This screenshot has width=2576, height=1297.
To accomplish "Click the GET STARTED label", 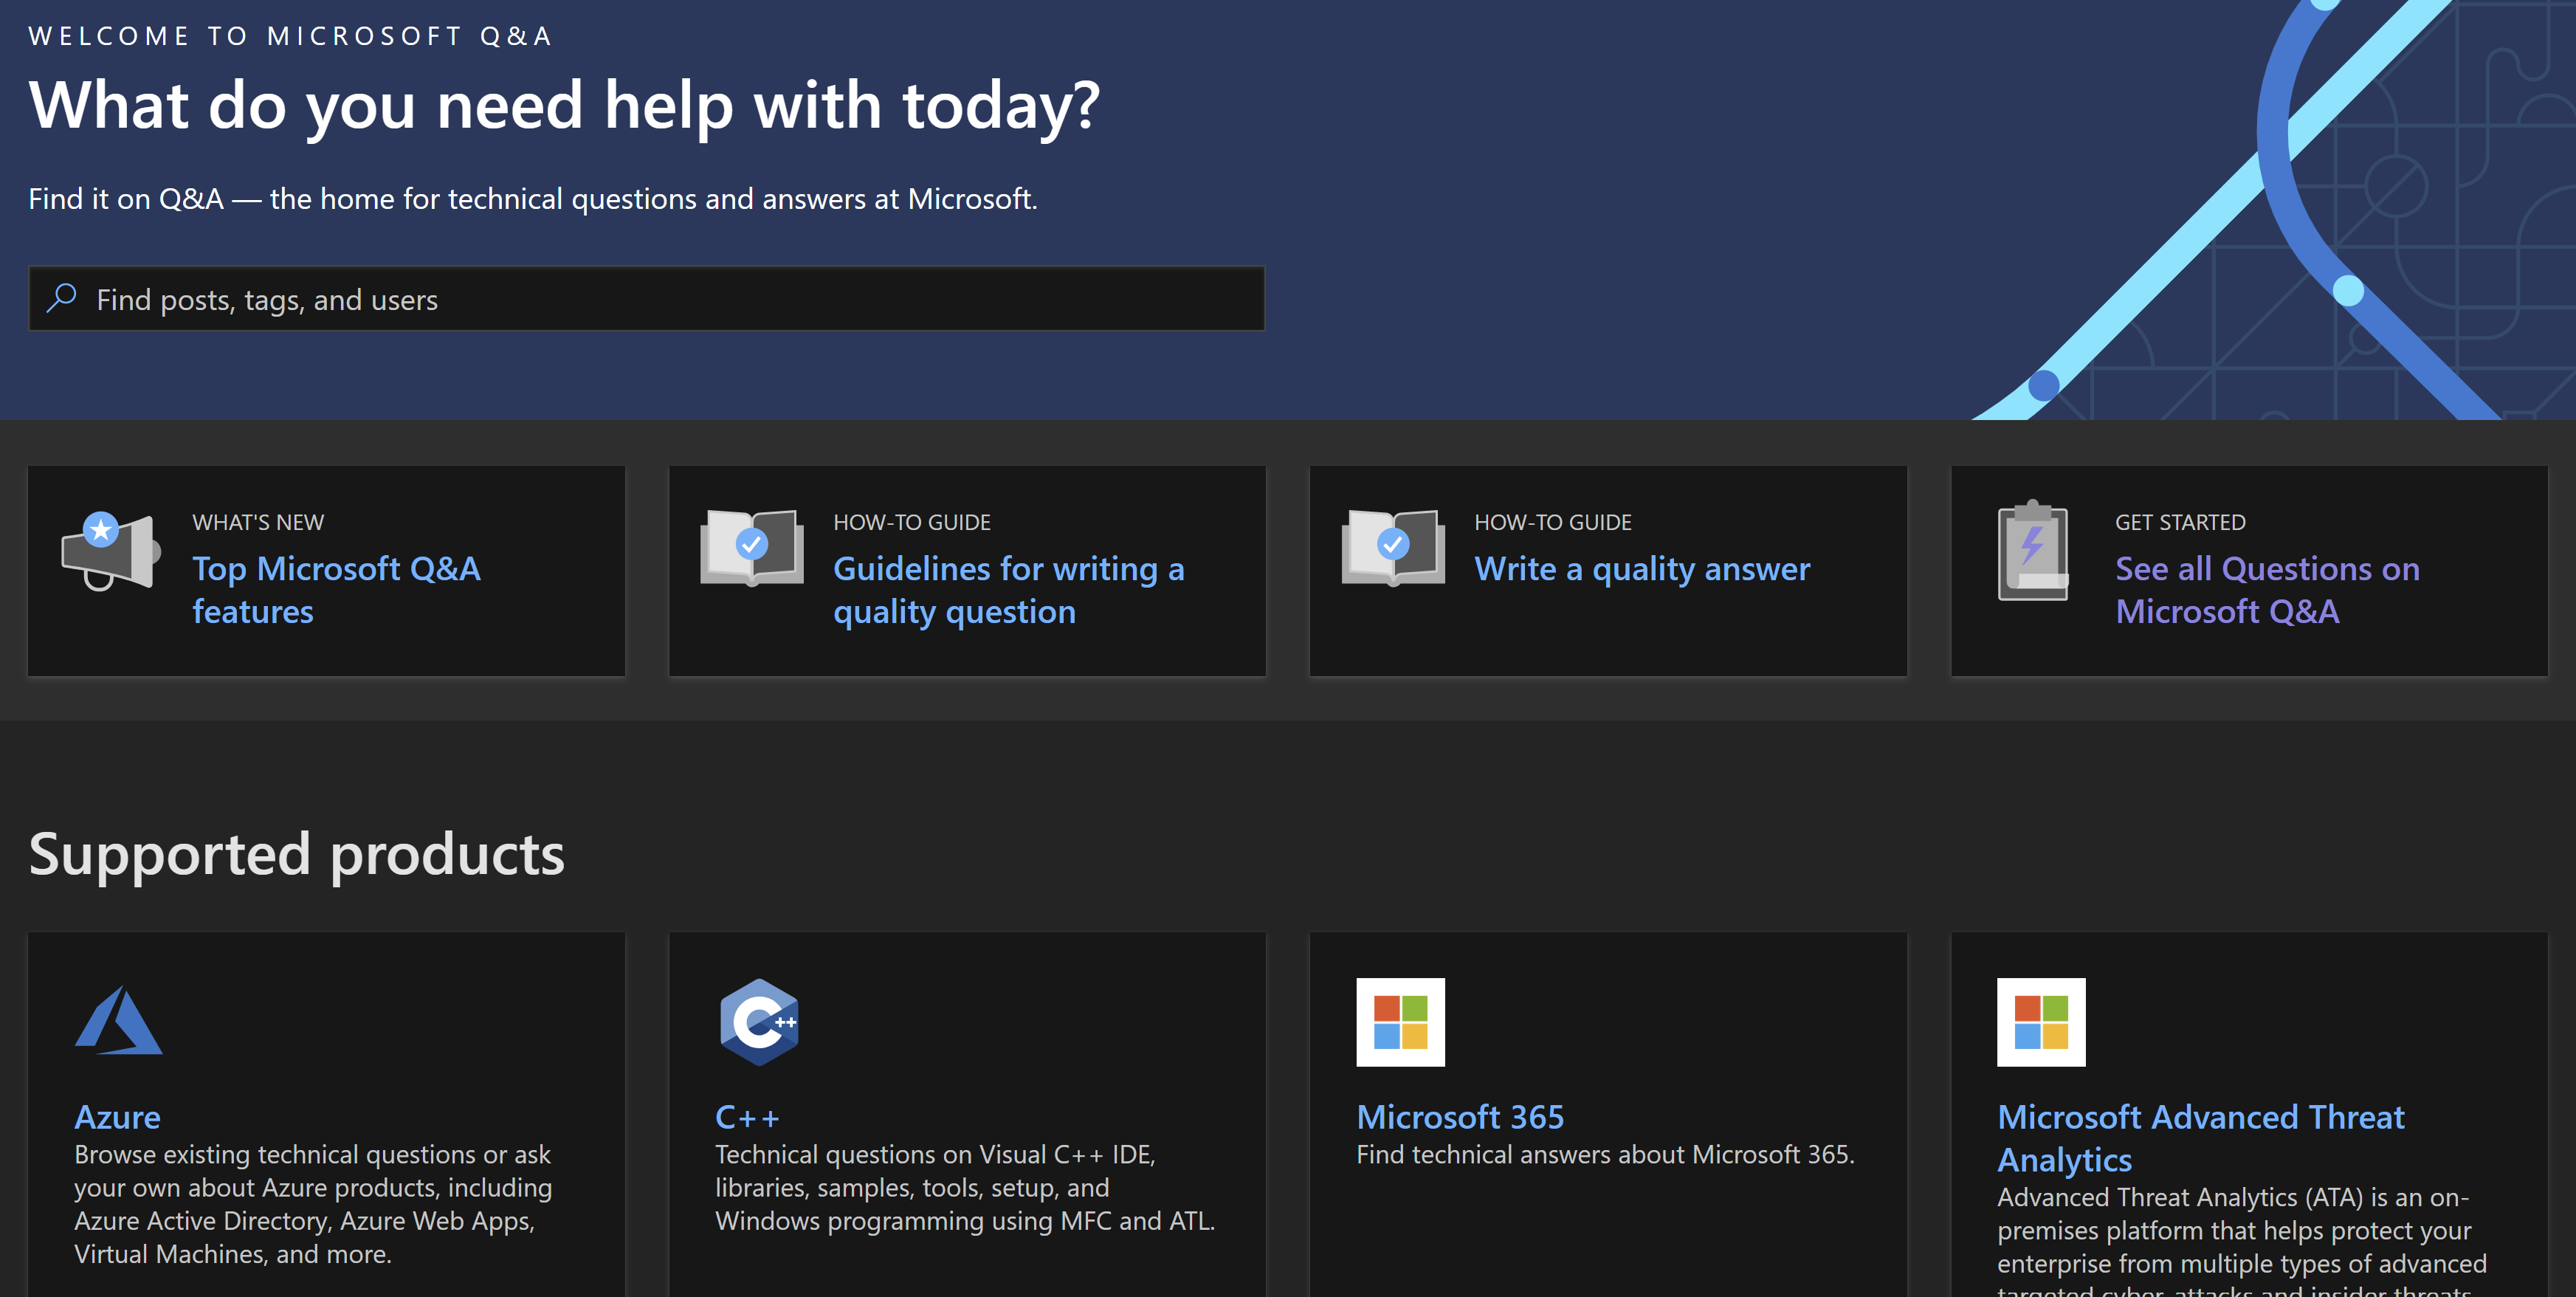I will [2180, 522].
